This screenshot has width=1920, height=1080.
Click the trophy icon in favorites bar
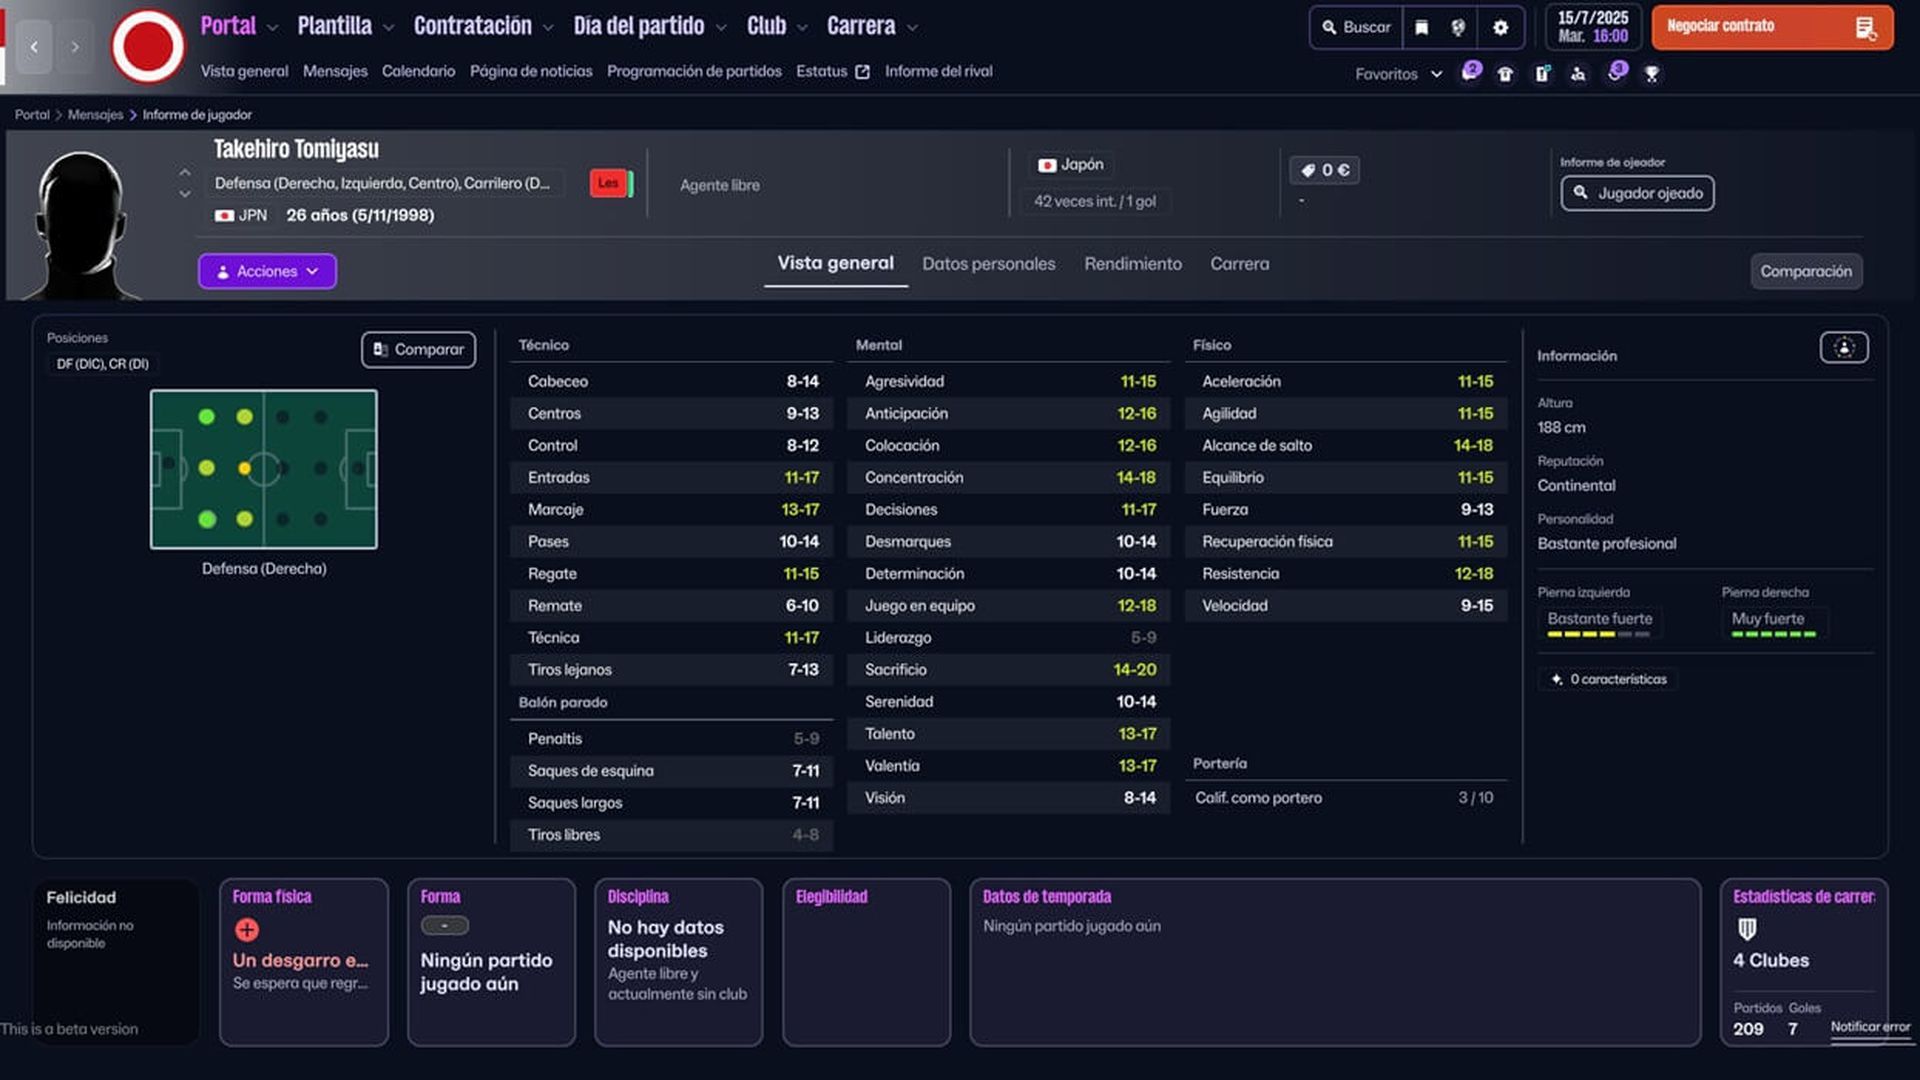click(x=1651, y=74)
